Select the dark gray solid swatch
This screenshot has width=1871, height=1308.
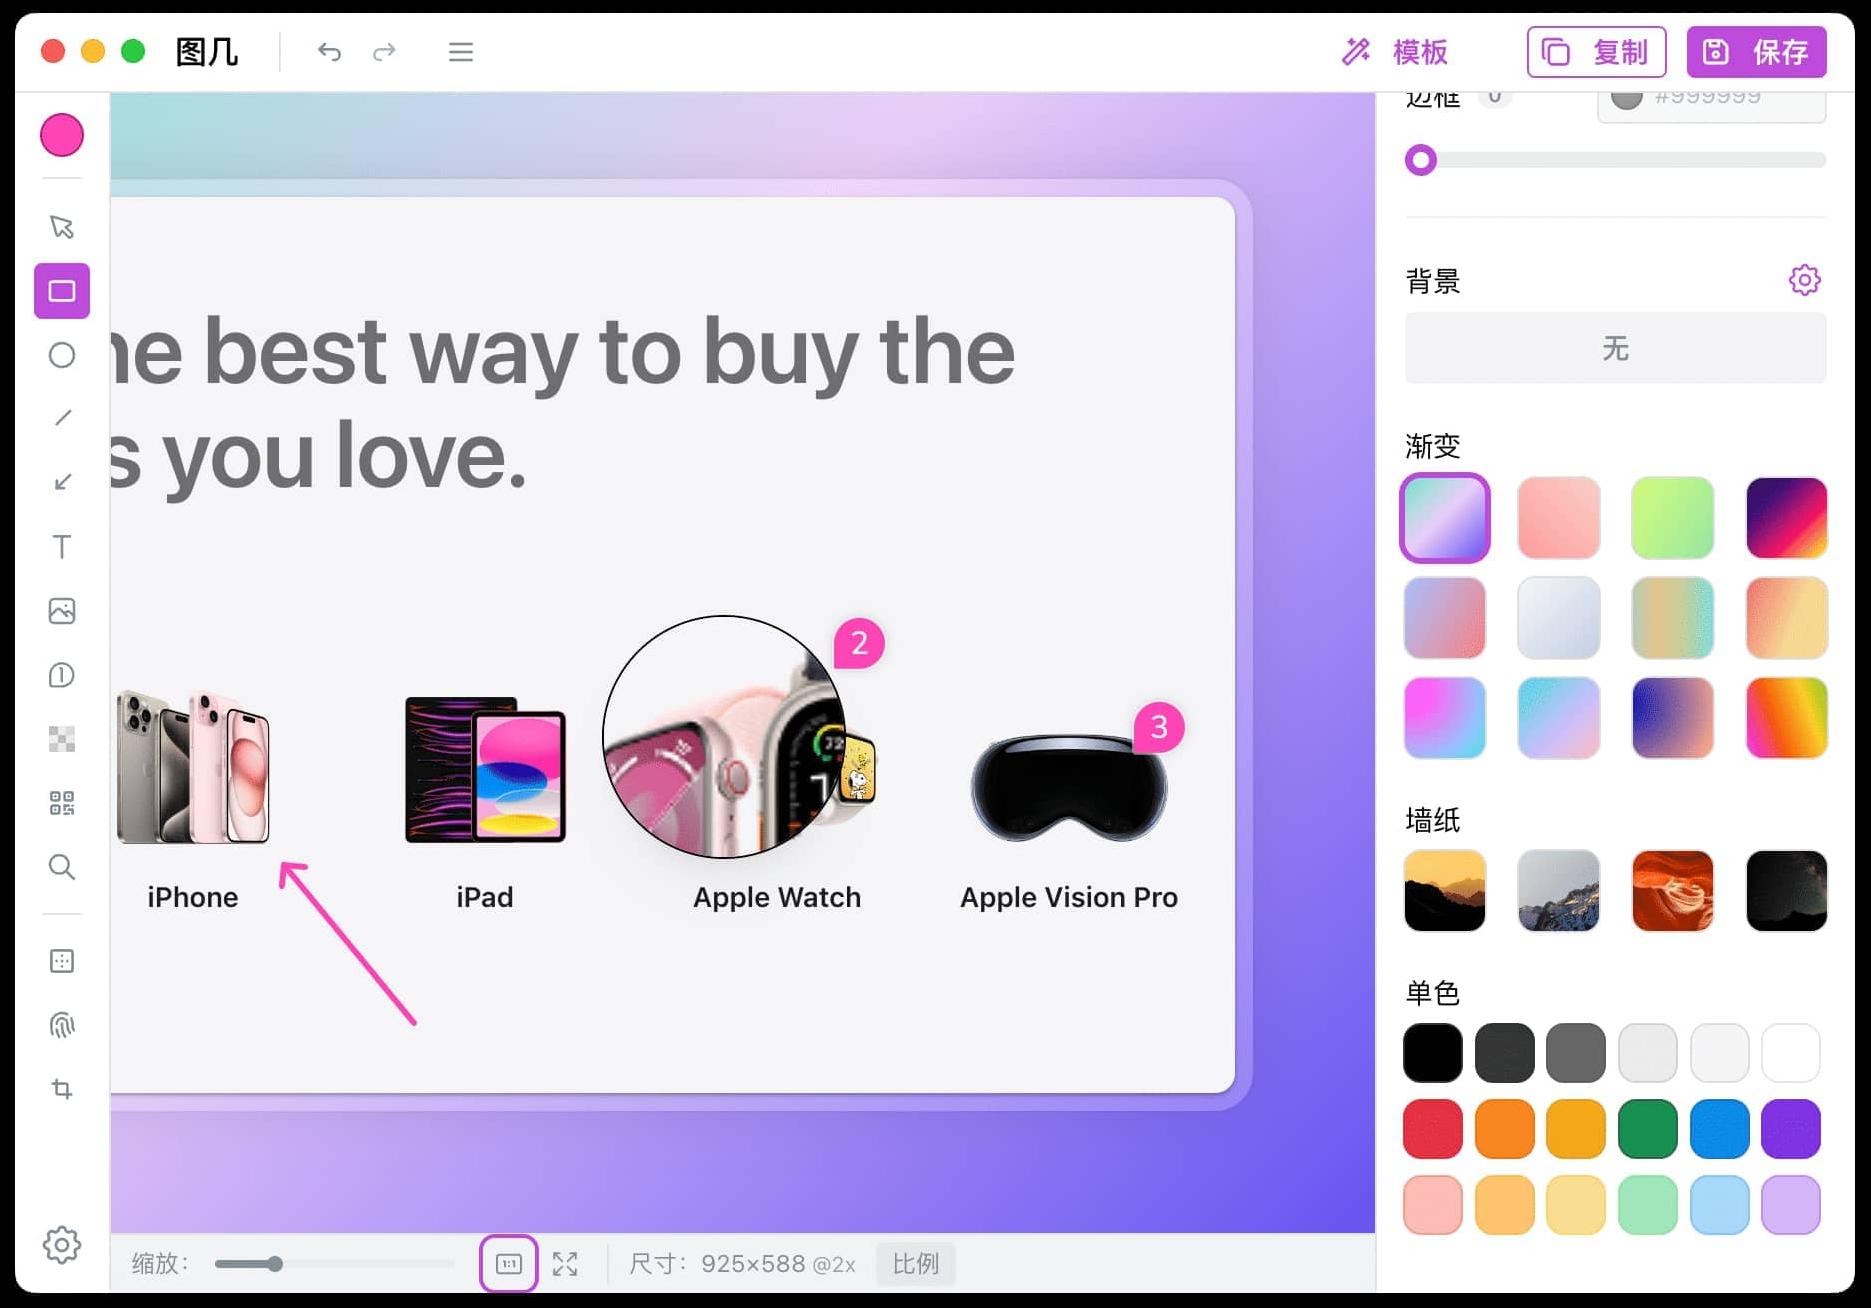tap(1505, 1053)
